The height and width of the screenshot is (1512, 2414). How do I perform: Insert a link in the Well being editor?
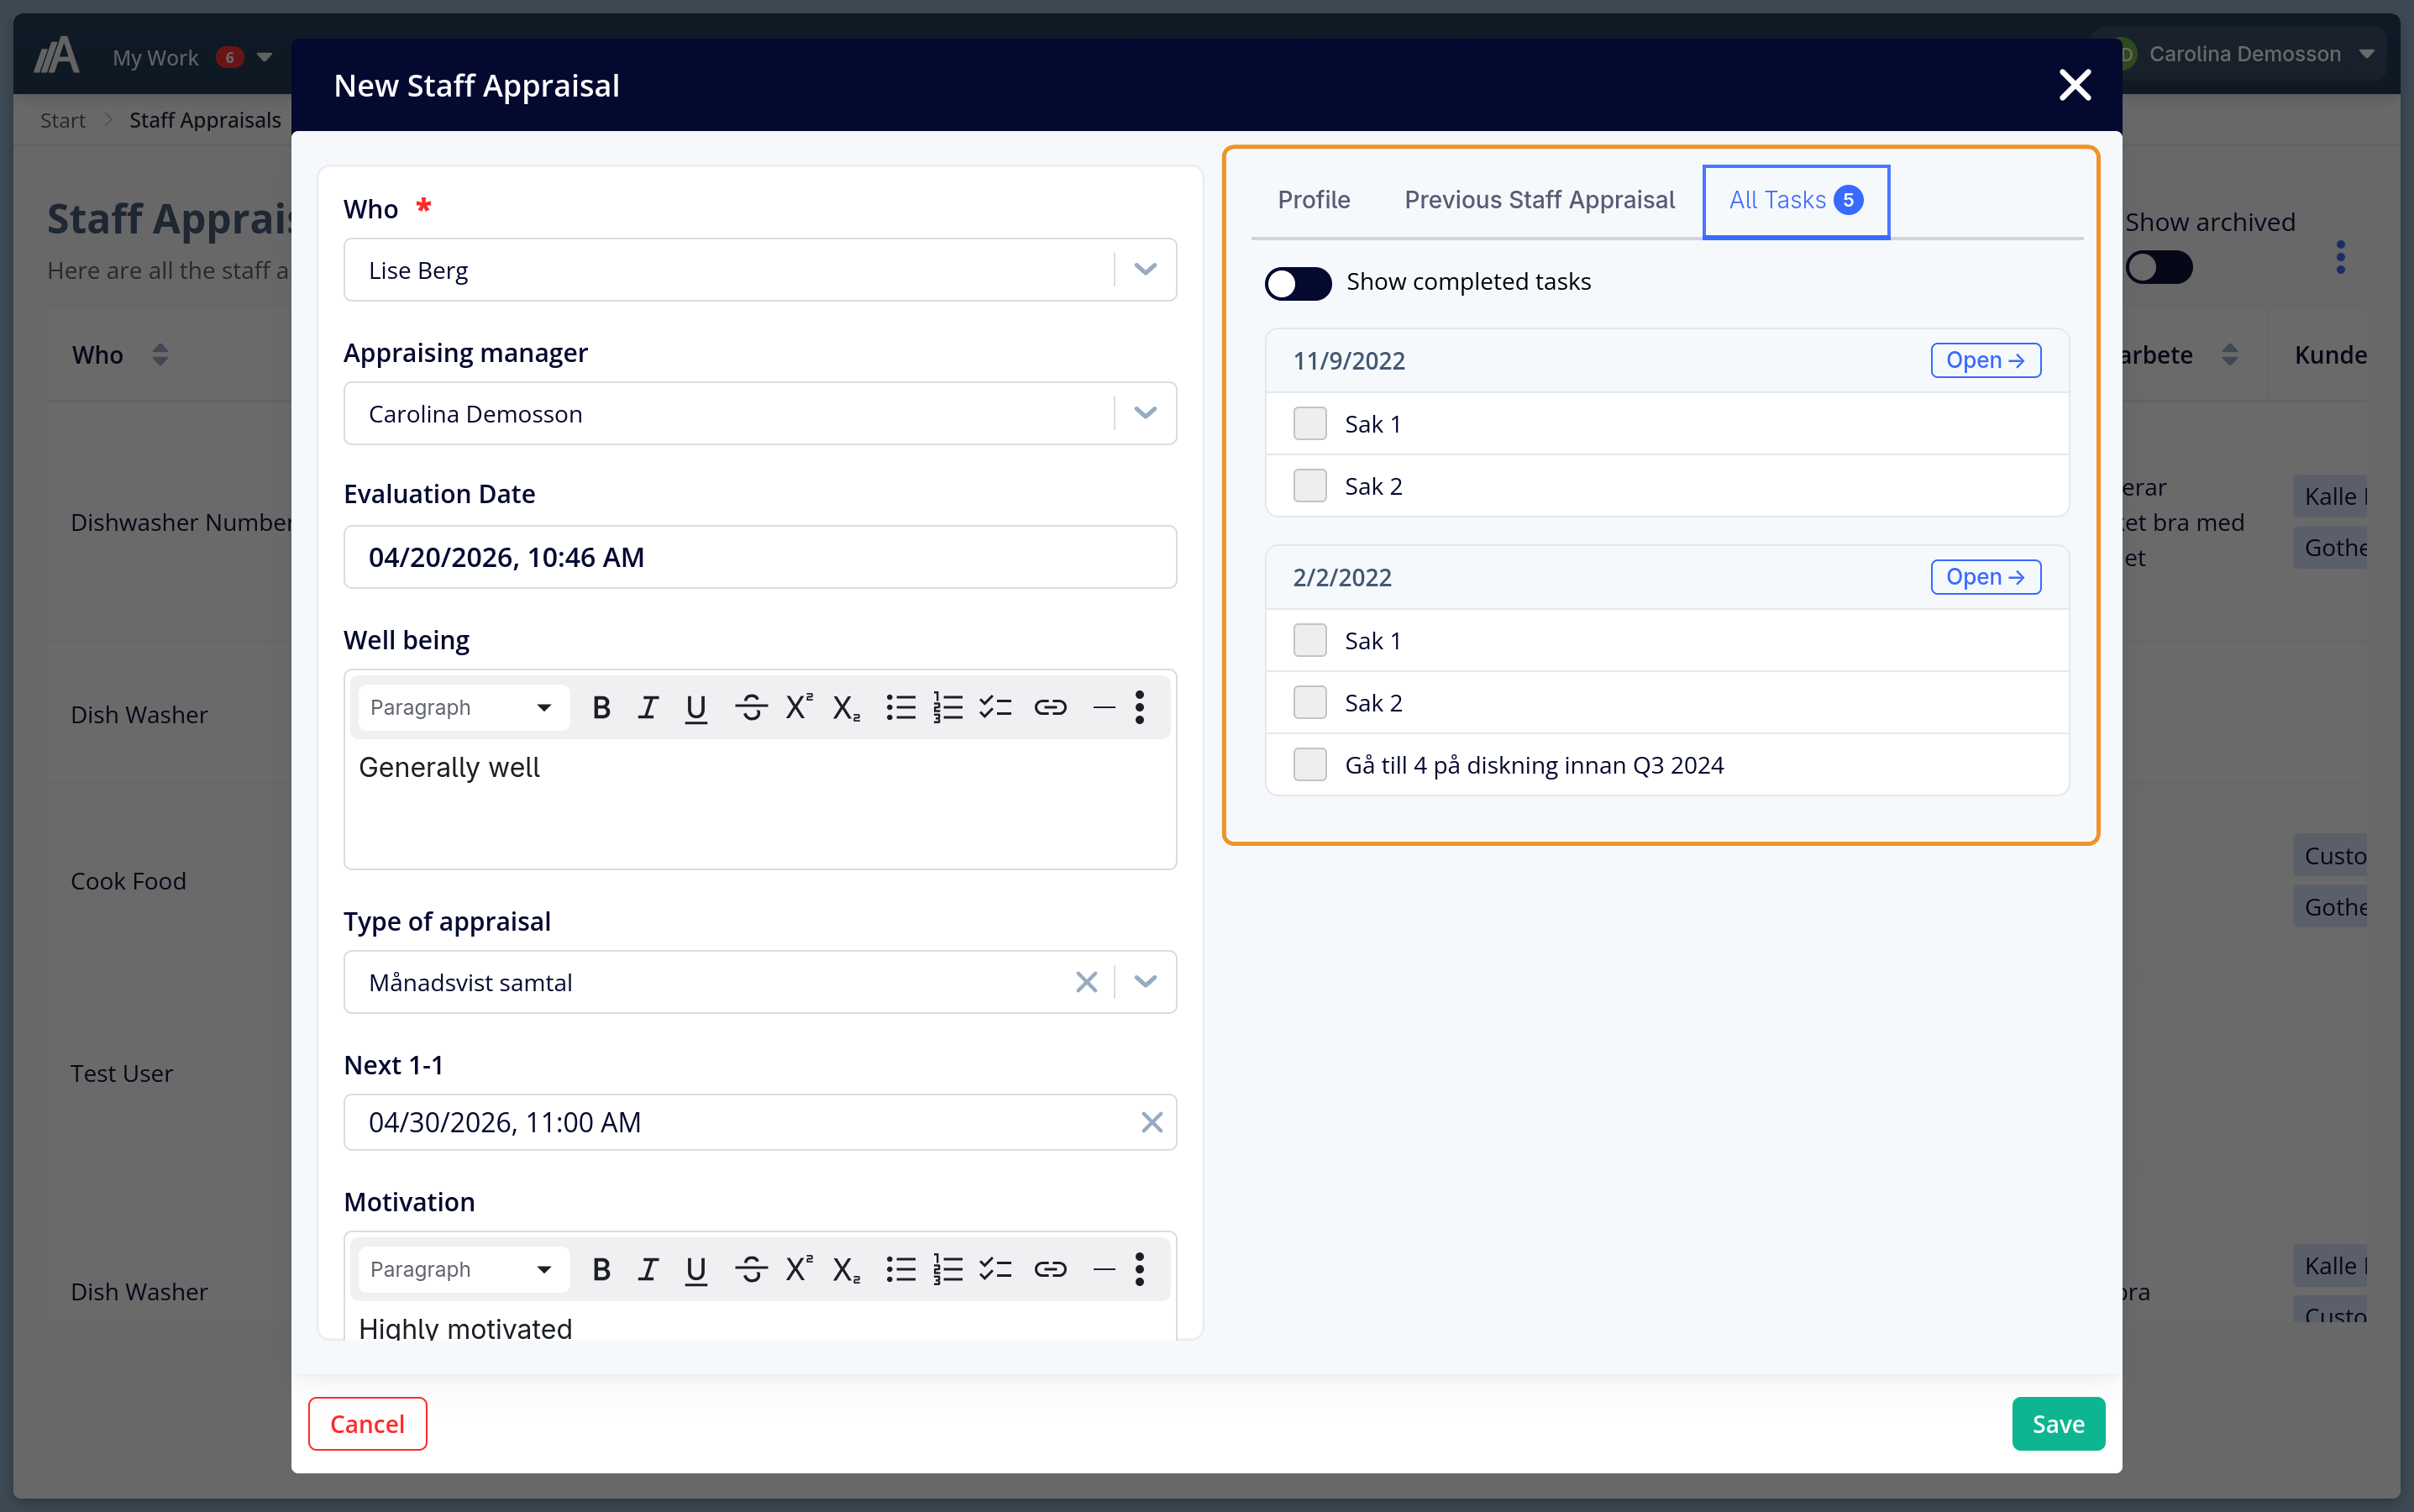click(x=1049, y=707)
